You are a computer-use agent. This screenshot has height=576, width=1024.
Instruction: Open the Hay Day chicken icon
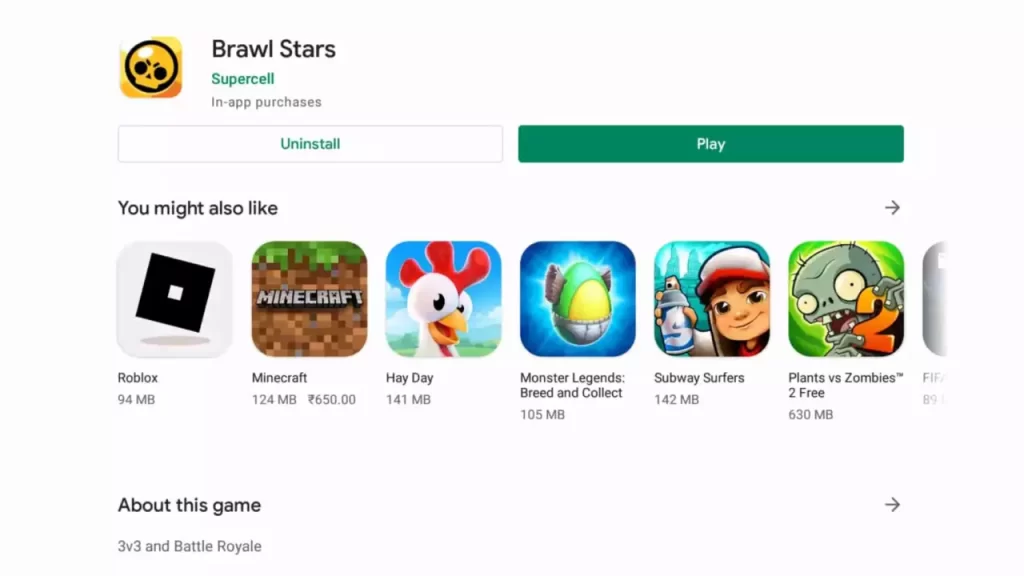[443, 299]
